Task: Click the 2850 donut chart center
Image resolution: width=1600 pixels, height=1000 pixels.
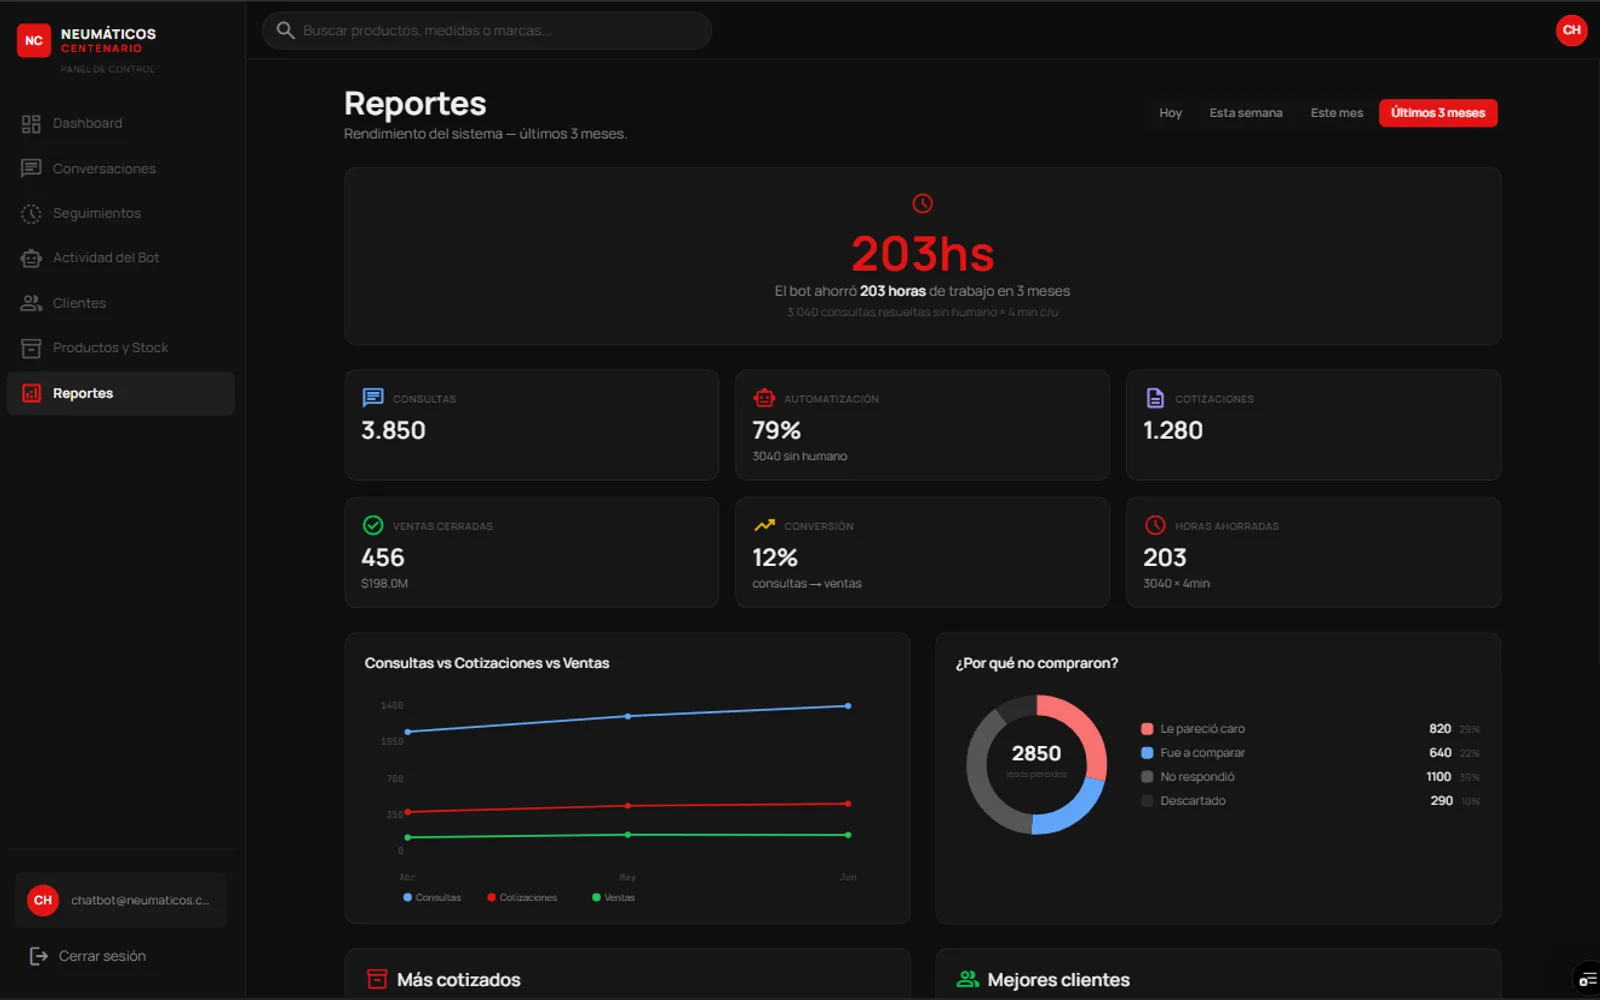Action: [1036, 754]
